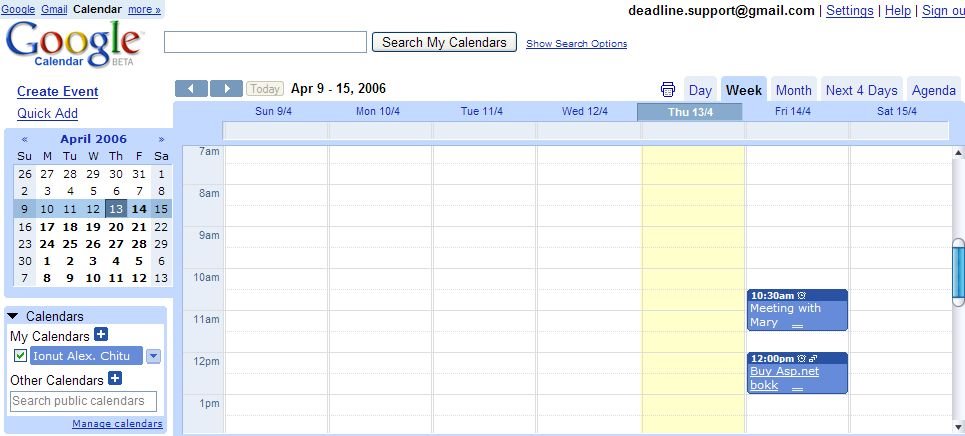Click the reminder icon on the 10:30am event

801,296
